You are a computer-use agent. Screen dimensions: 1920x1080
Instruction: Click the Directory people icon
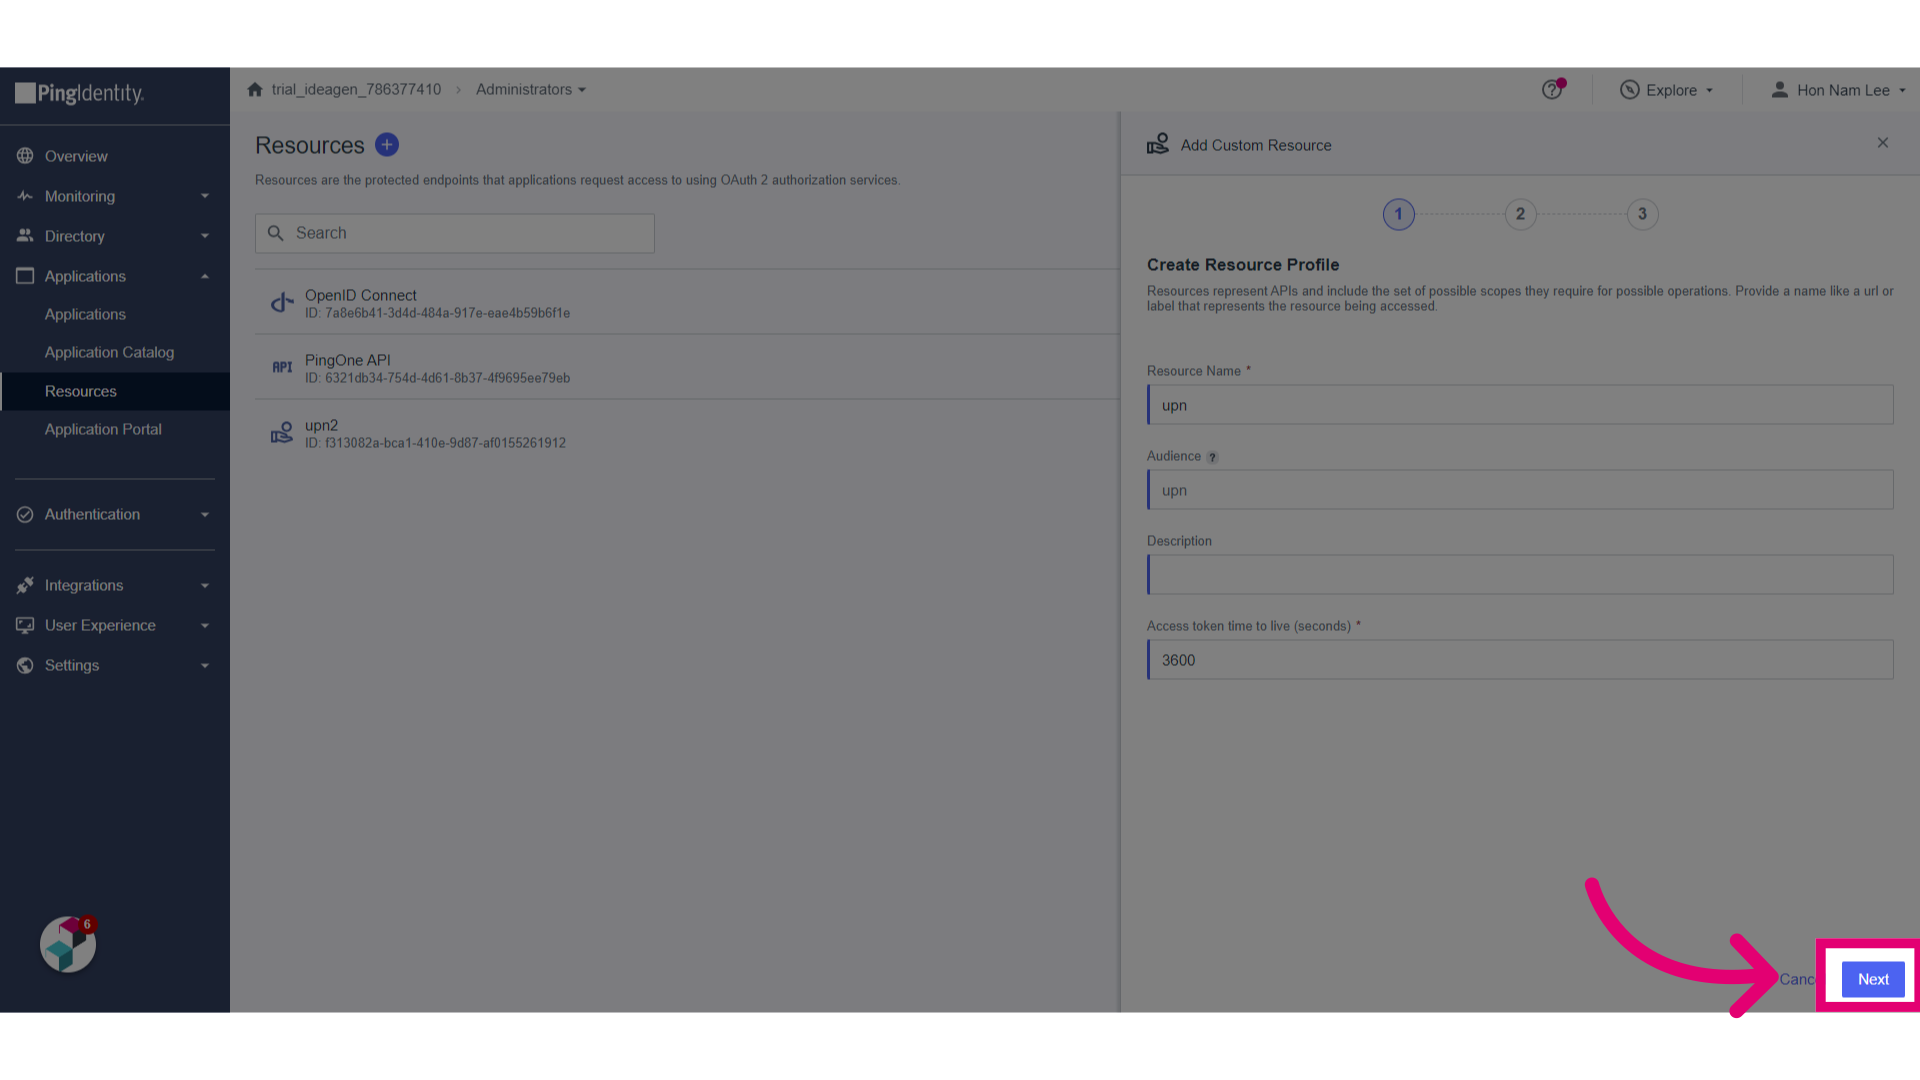point(25,236)
